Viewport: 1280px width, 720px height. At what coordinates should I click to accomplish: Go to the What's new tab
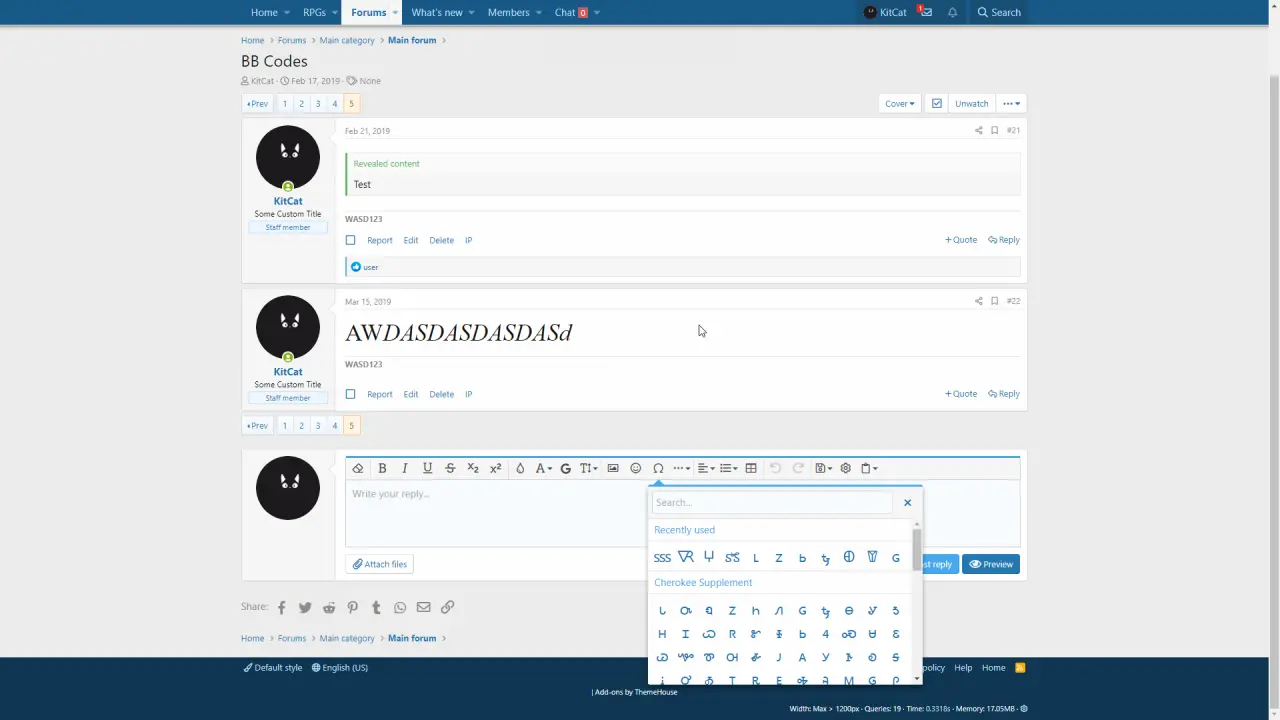click(x=436, y=12)
